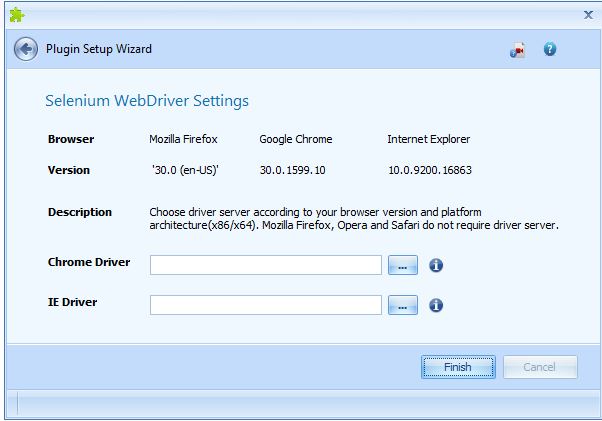Click the 'Internet Explorer' browser label
Viewport: 602px width, 421px height.
(428, 139)
